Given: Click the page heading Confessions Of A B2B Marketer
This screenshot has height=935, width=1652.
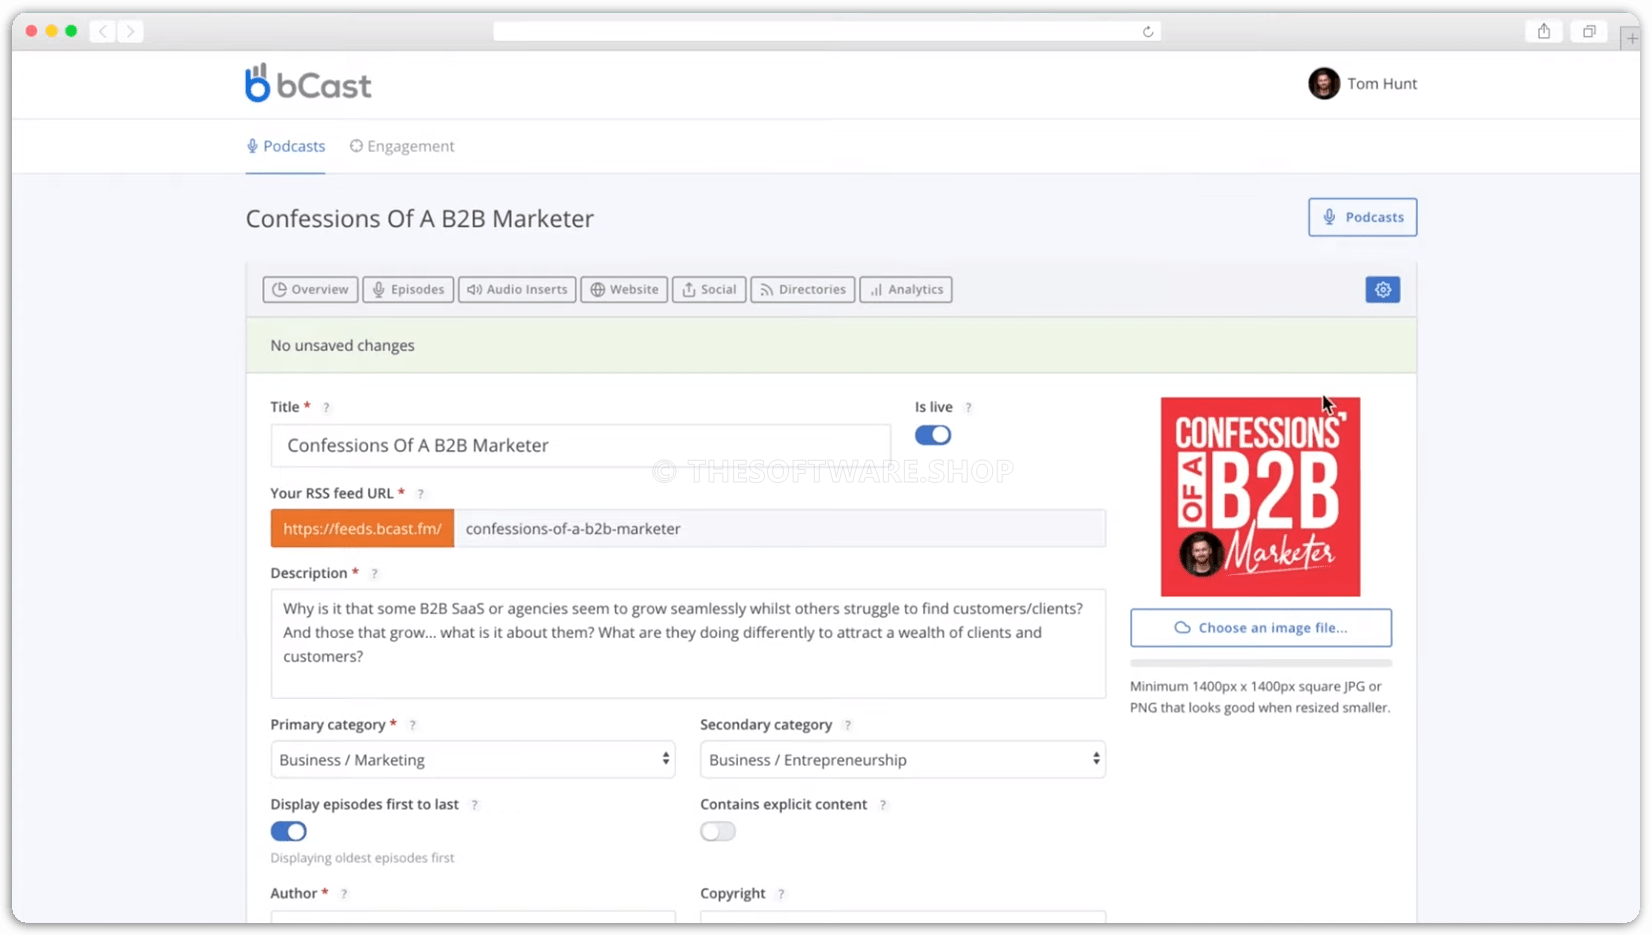Looking at the screenshot, I should point(420,219).
